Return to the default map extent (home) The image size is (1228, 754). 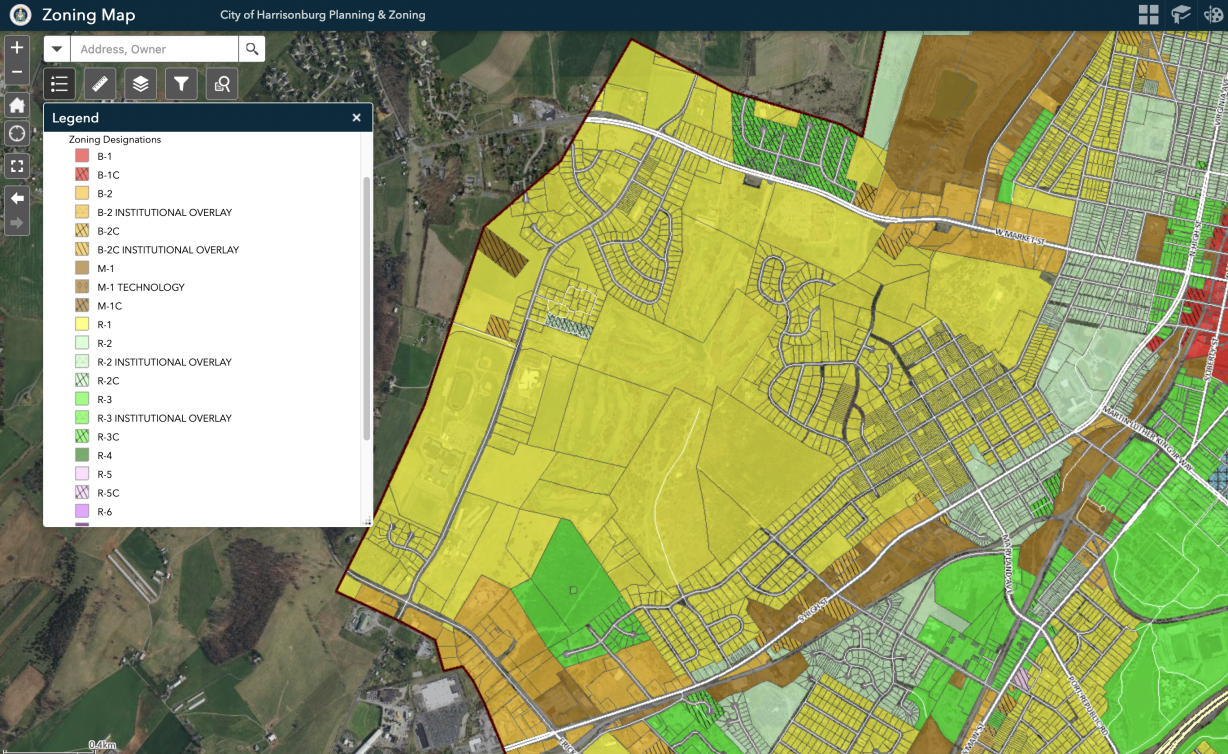click(17, 104)
